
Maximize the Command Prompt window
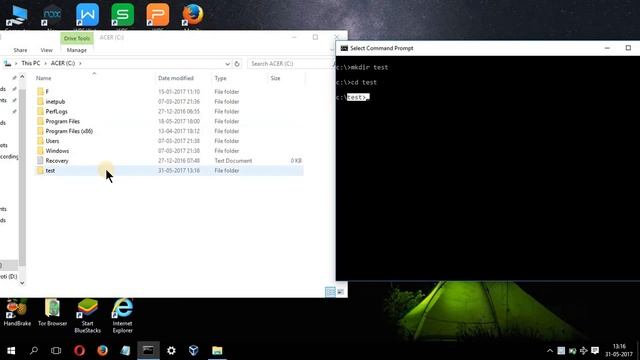(628, 48)
